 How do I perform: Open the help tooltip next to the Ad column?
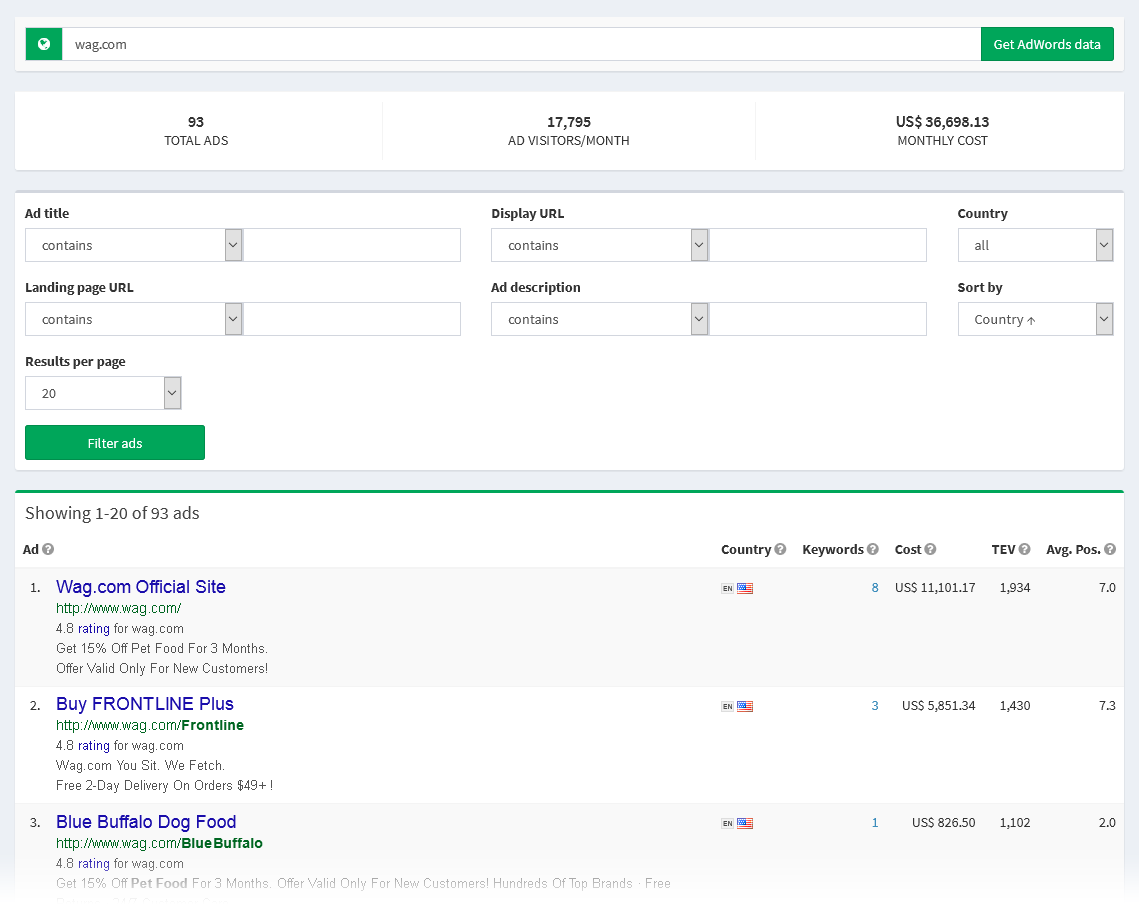click(x=50, y=549)
